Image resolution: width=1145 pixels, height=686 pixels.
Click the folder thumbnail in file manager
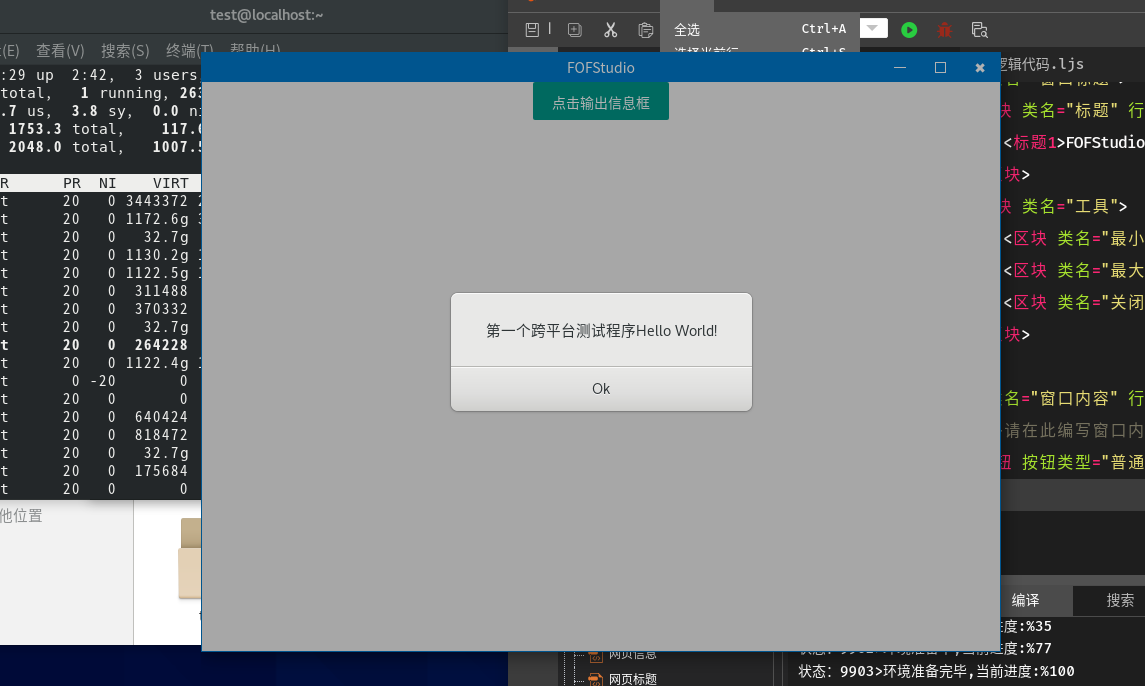190,559
